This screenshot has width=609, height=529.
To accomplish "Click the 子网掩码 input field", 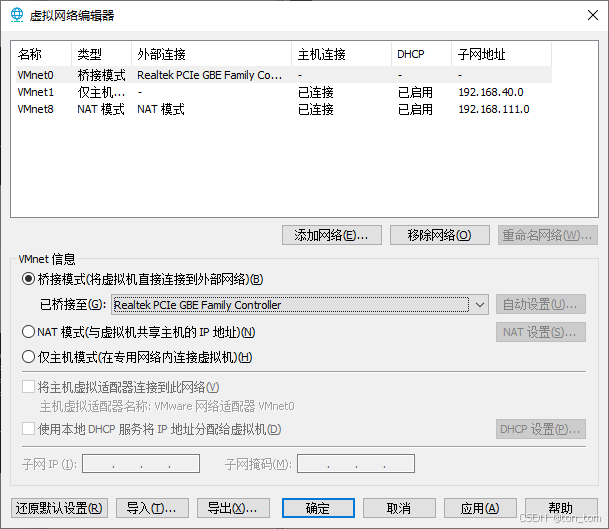I will tap(356, 463).
